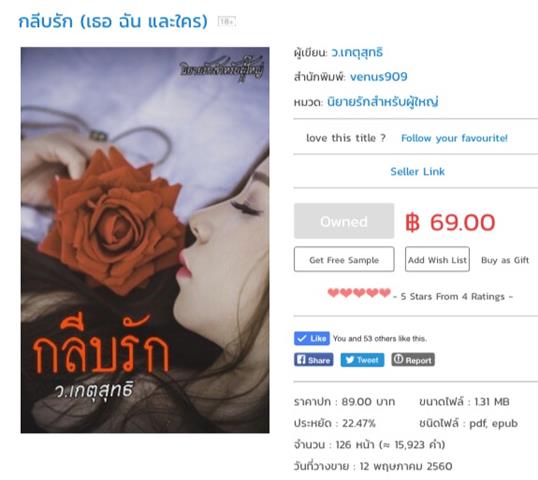Click the book cover thumbnail
The height and width of the screenshot is (480, 538).
(x=145, y=240)
